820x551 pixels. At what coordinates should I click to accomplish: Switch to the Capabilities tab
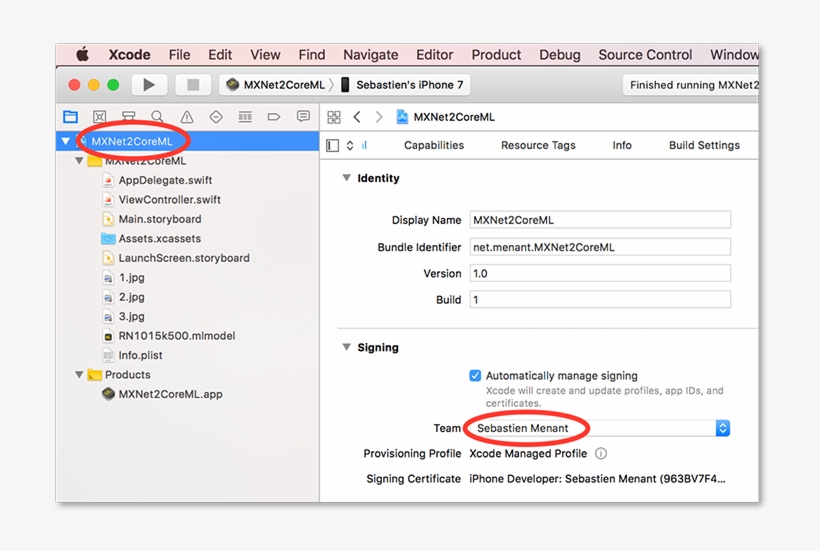(434, 145)
